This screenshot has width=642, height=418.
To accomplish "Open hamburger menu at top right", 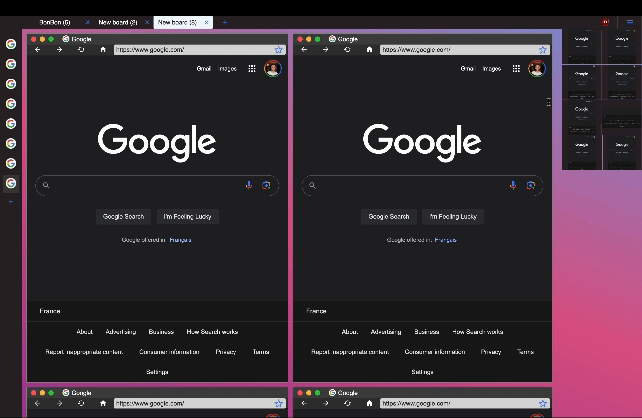I will coord(630,22).
